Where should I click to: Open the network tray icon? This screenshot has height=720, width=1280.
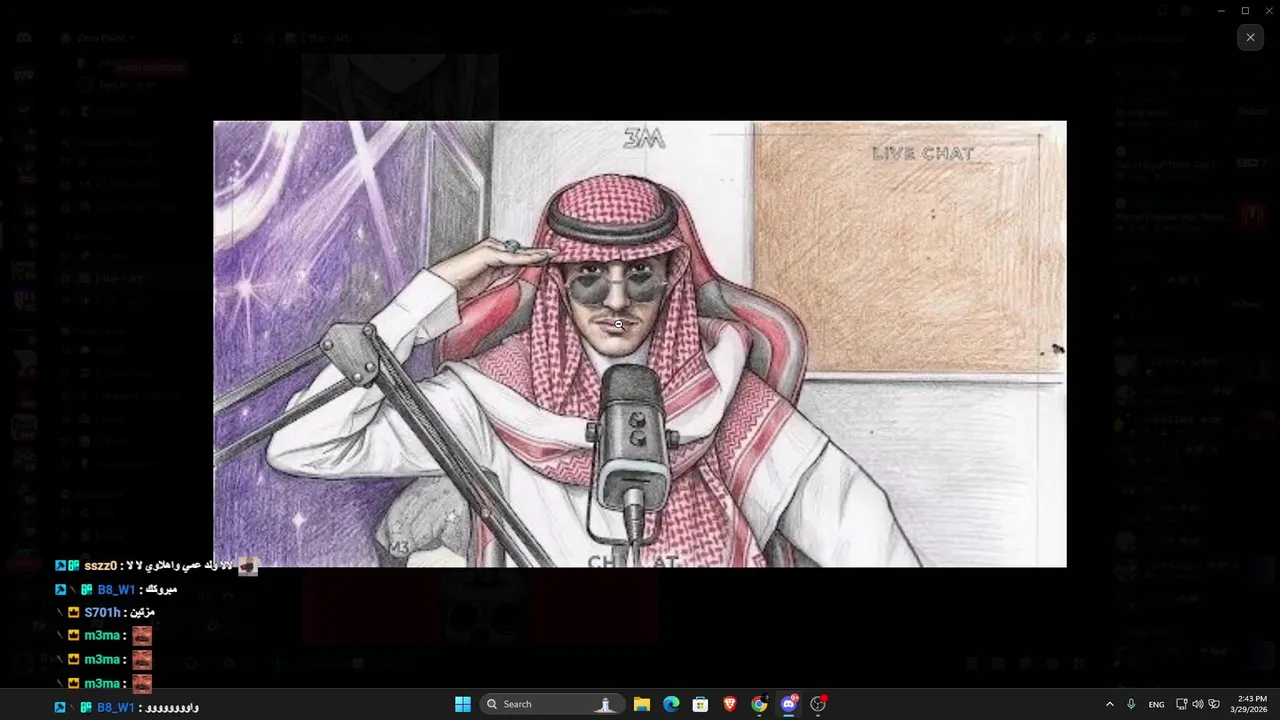pos(1181,704)
